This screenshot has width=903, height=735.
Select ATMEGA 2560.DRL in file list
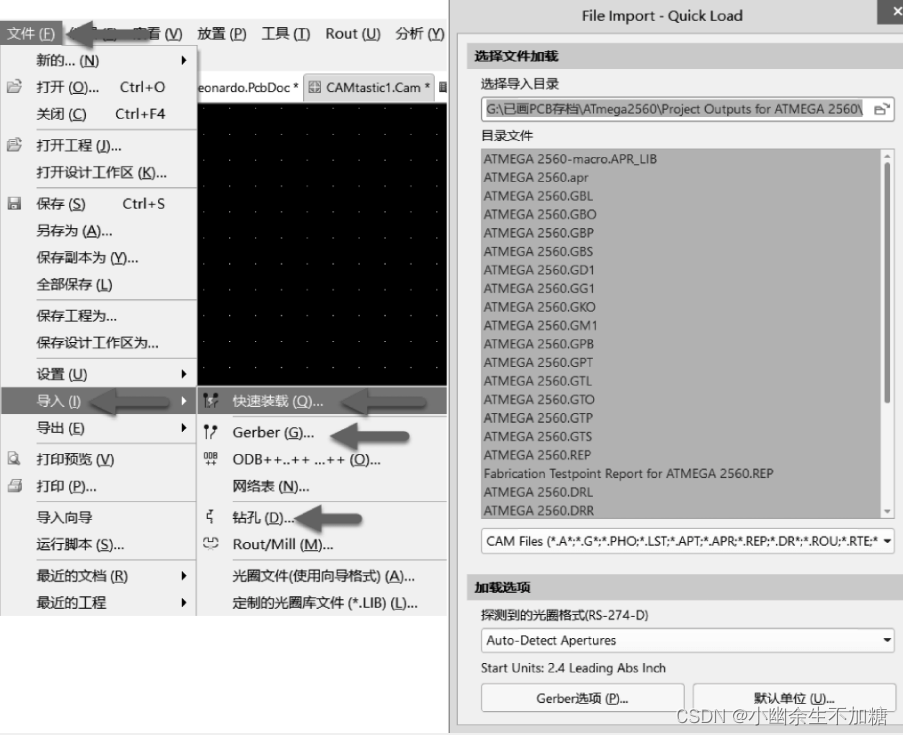[x=681, y=492]
